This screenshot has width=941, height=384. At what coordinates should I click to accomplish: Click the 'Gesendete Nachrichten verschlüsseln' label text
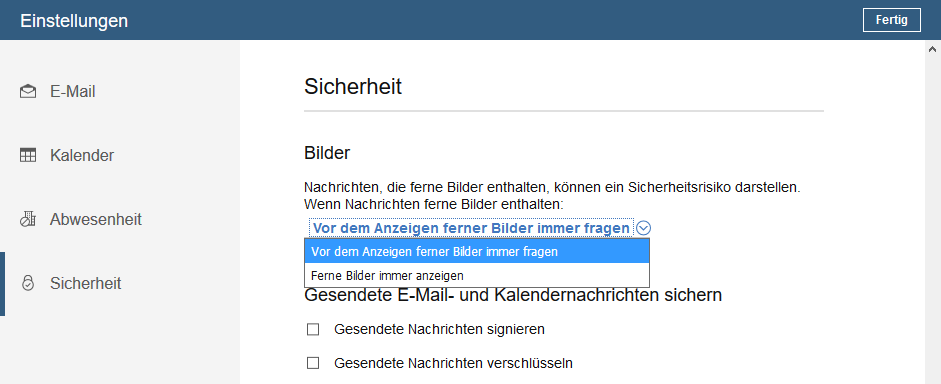pos(453,363)
